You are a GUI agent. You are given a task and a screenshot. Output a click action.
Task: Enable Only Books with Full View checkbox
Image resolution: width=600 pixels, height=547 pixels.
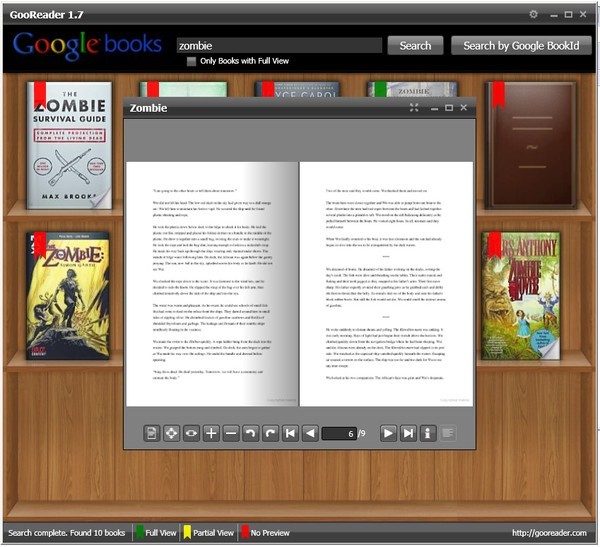pos(191,61)
